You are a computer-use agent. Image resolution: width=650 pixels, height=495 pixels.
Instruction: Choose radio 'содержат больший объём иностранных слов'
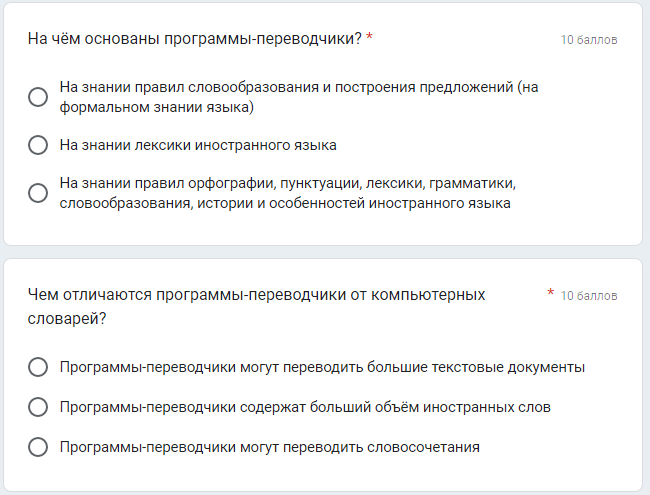pyautogui.click(x=38, y=407)
